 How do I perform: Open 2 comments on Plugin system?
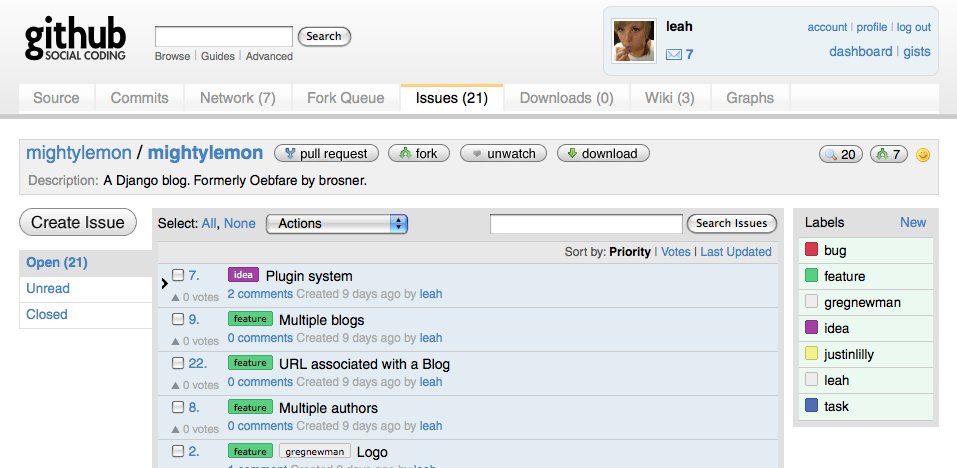pos(260,294)
